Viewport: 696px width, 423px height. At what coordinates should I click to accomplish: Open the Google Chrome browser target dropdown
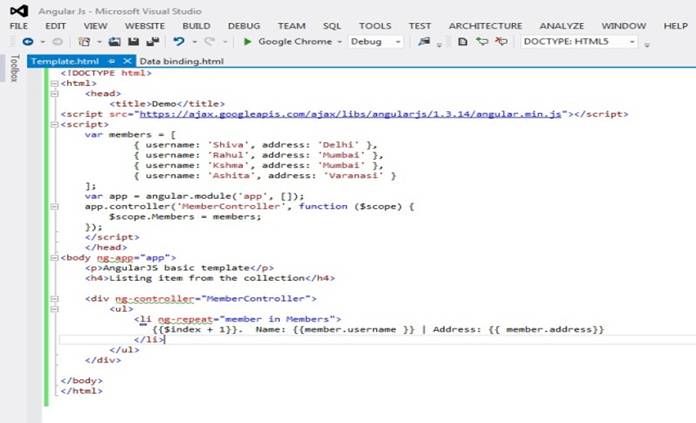[340, 42]
